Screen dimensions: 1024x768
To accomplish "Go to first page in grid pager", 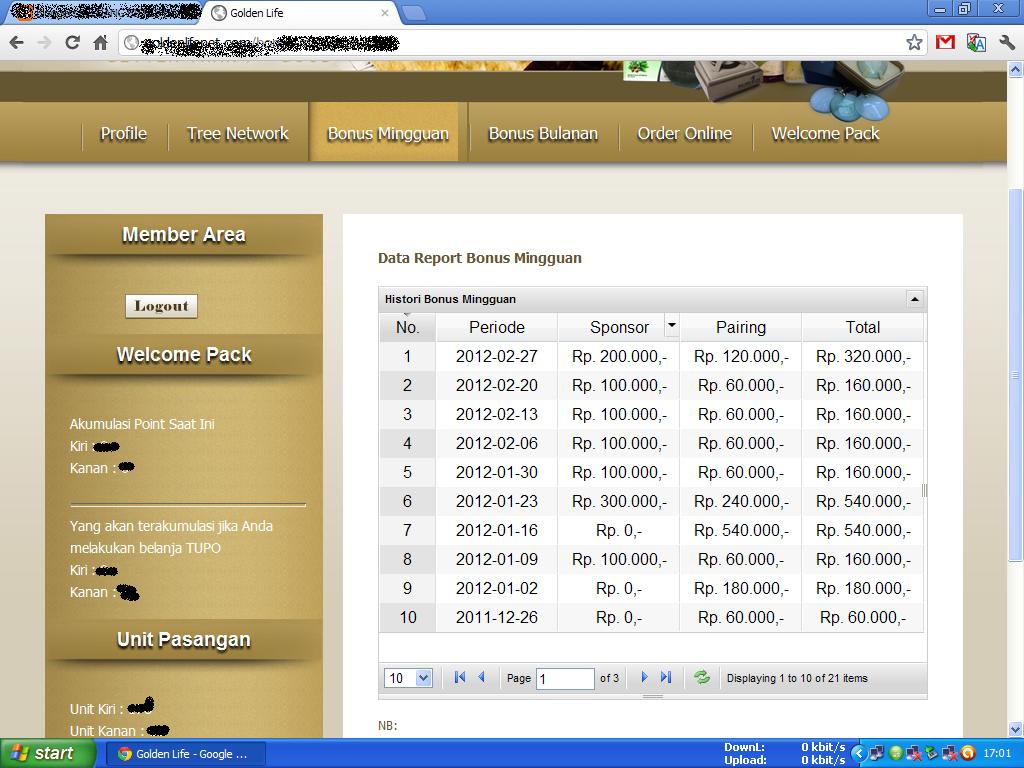I will click(460, 678).
